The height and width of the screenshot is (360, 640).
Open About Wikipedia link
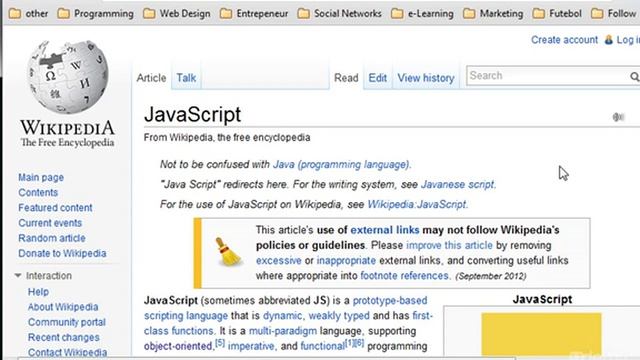(x=63, y=307)
